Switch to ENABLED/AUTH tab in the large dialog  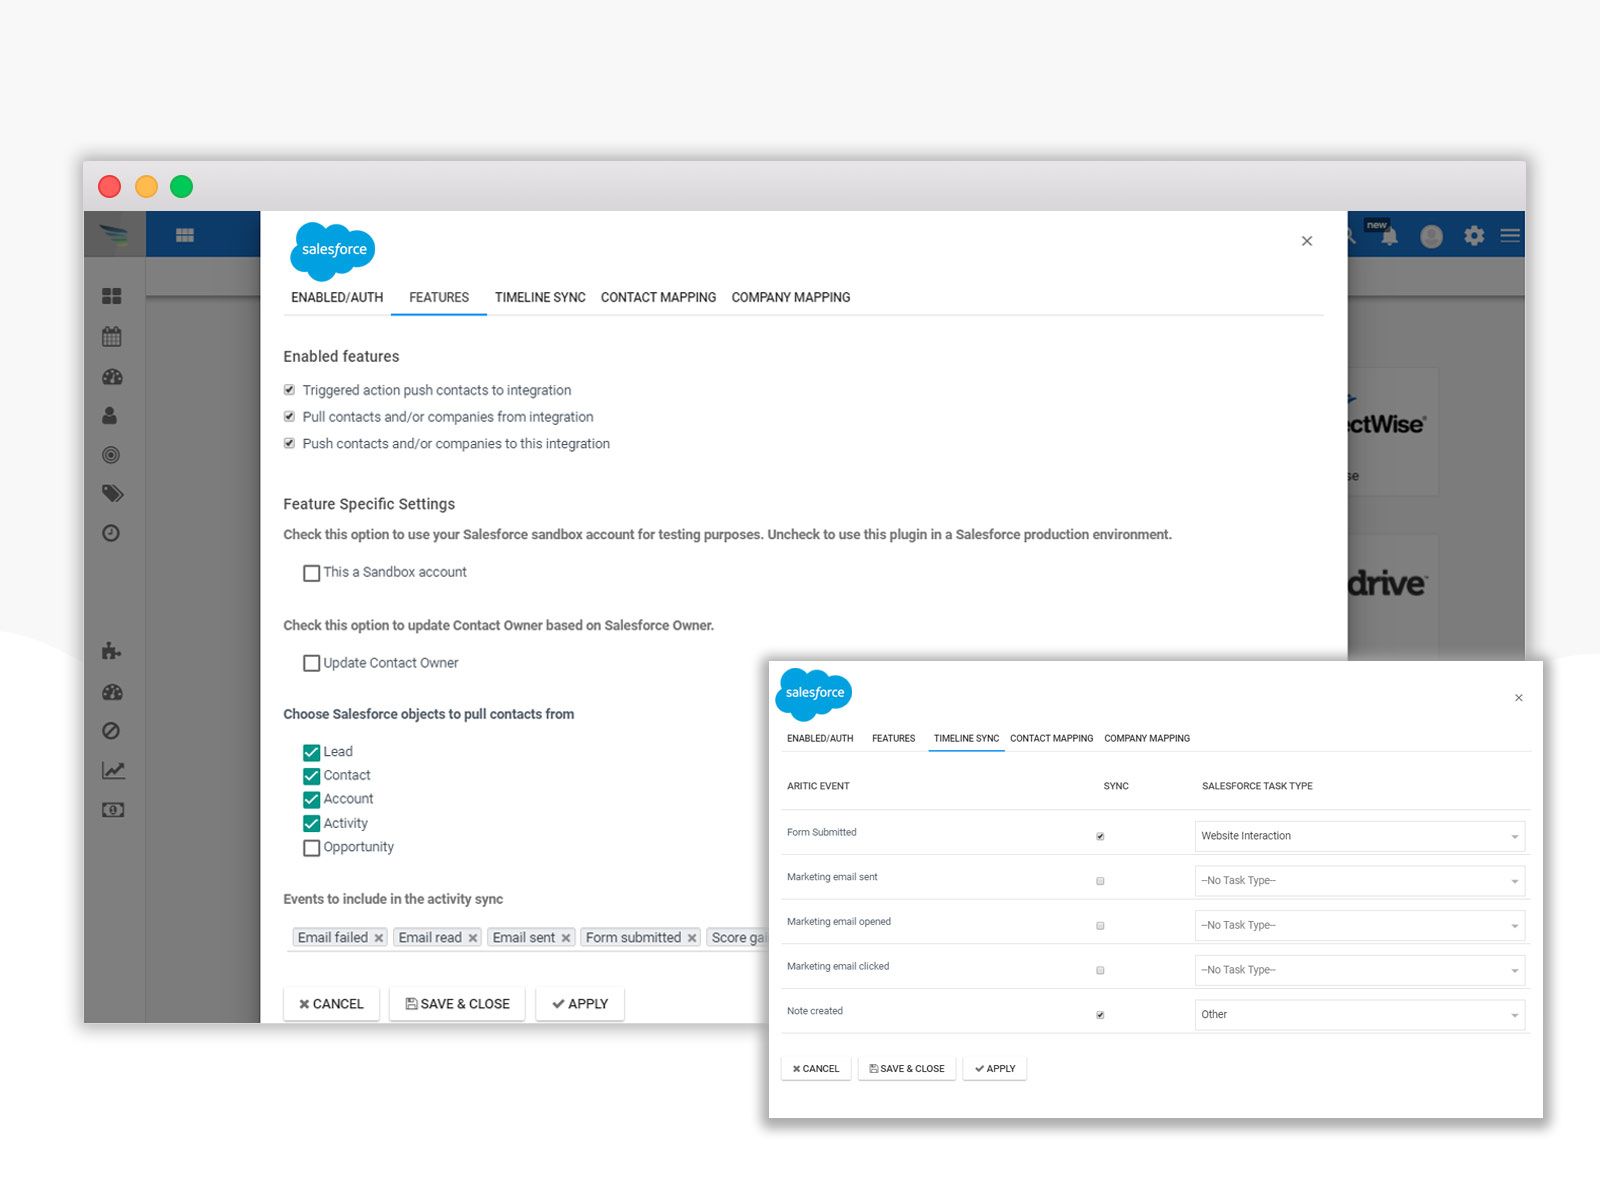pos(337,297)
